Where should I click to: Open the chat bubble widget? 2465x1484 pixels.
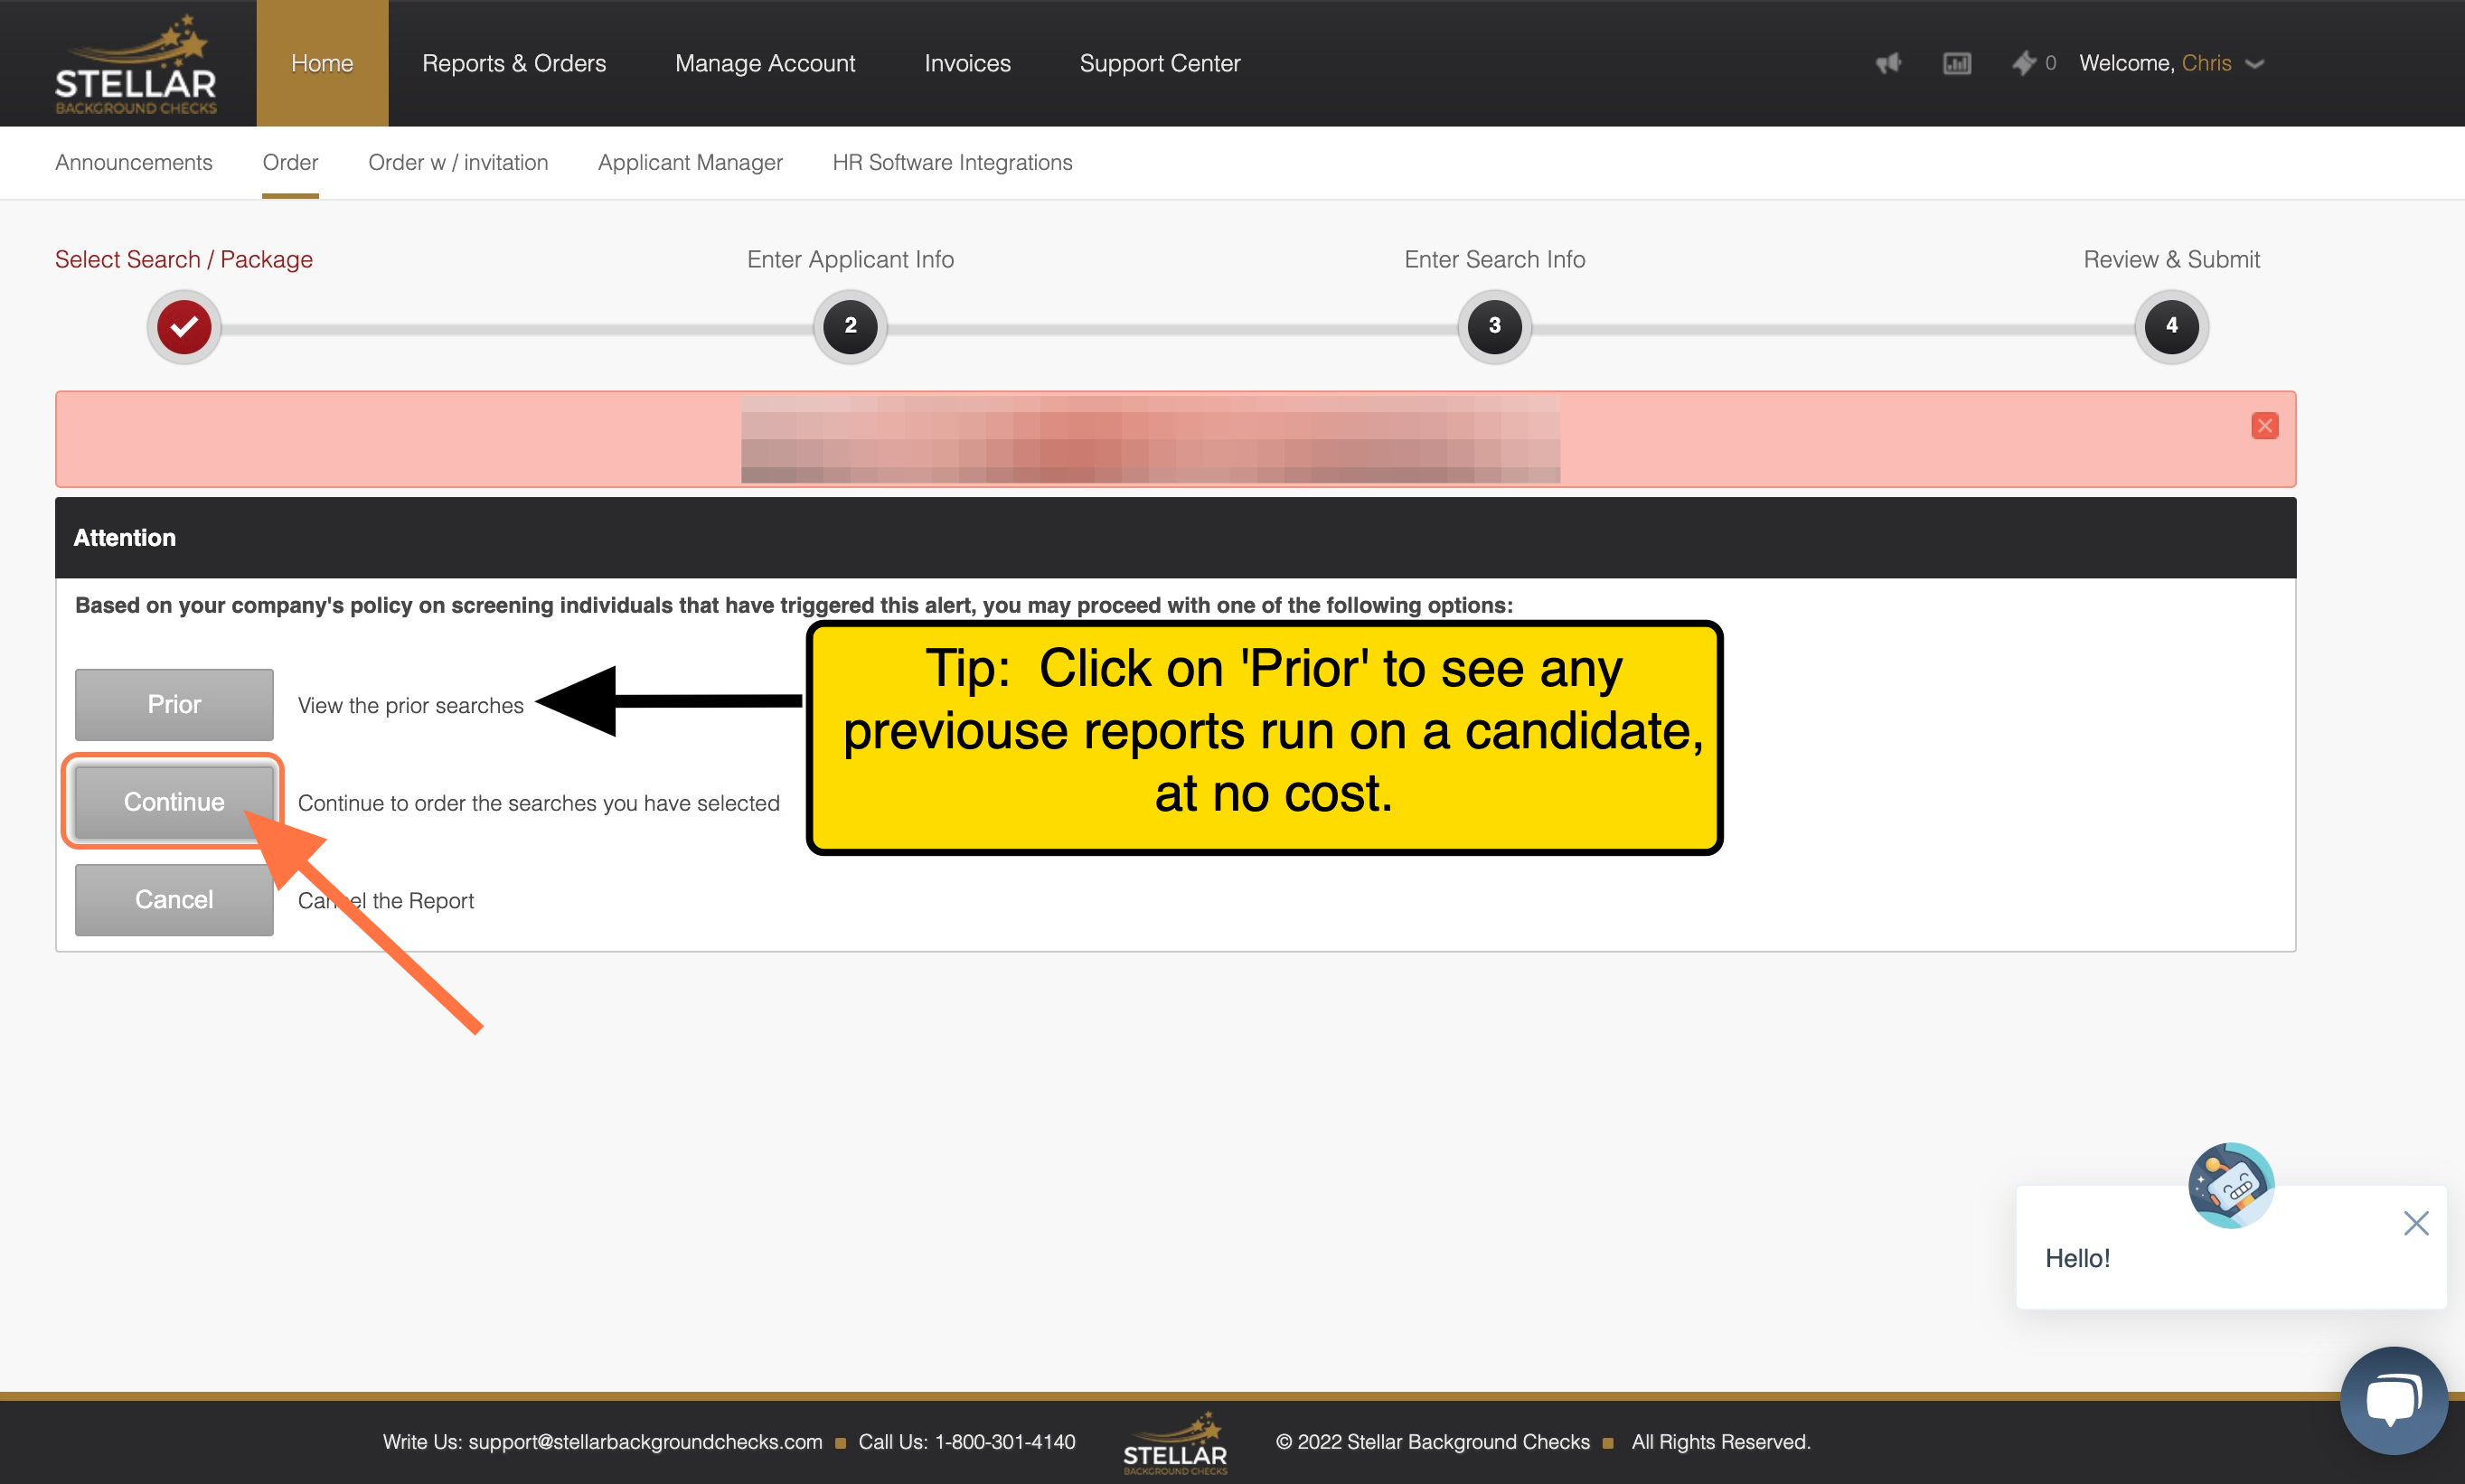(x=2394, y=1400)
